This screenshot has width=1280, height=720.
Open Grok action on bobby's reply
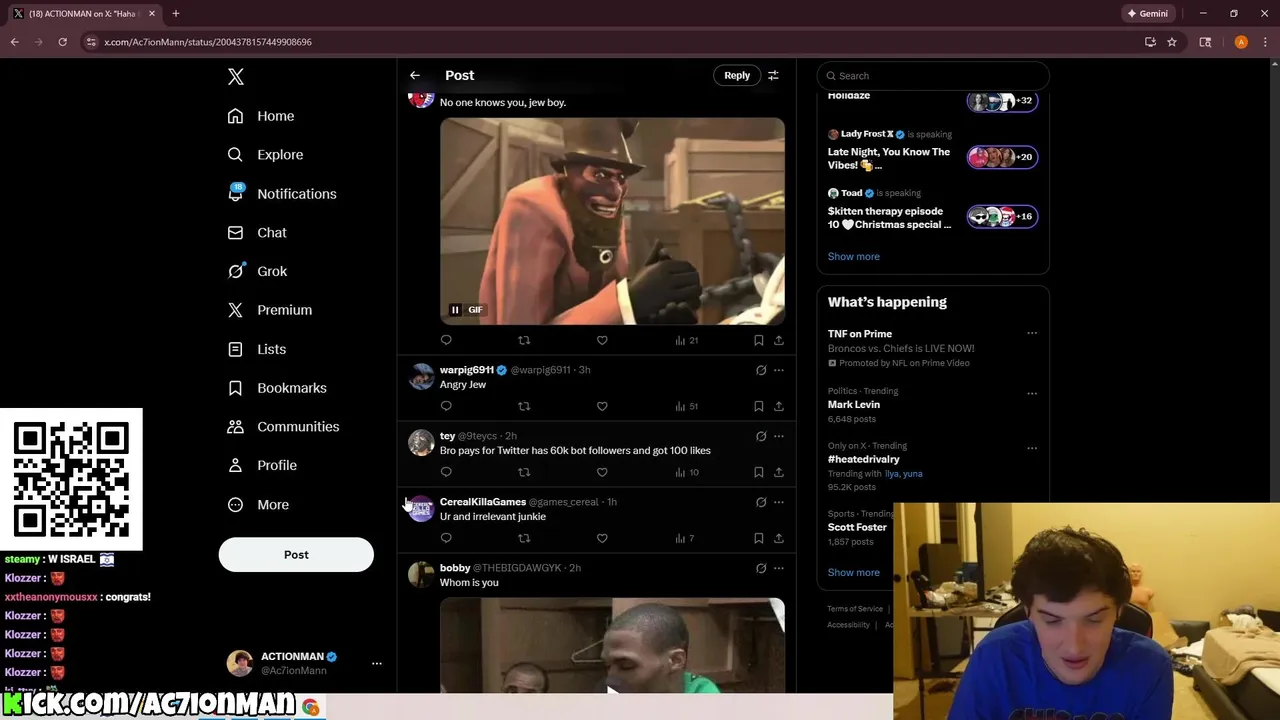[x=761, y=568]
